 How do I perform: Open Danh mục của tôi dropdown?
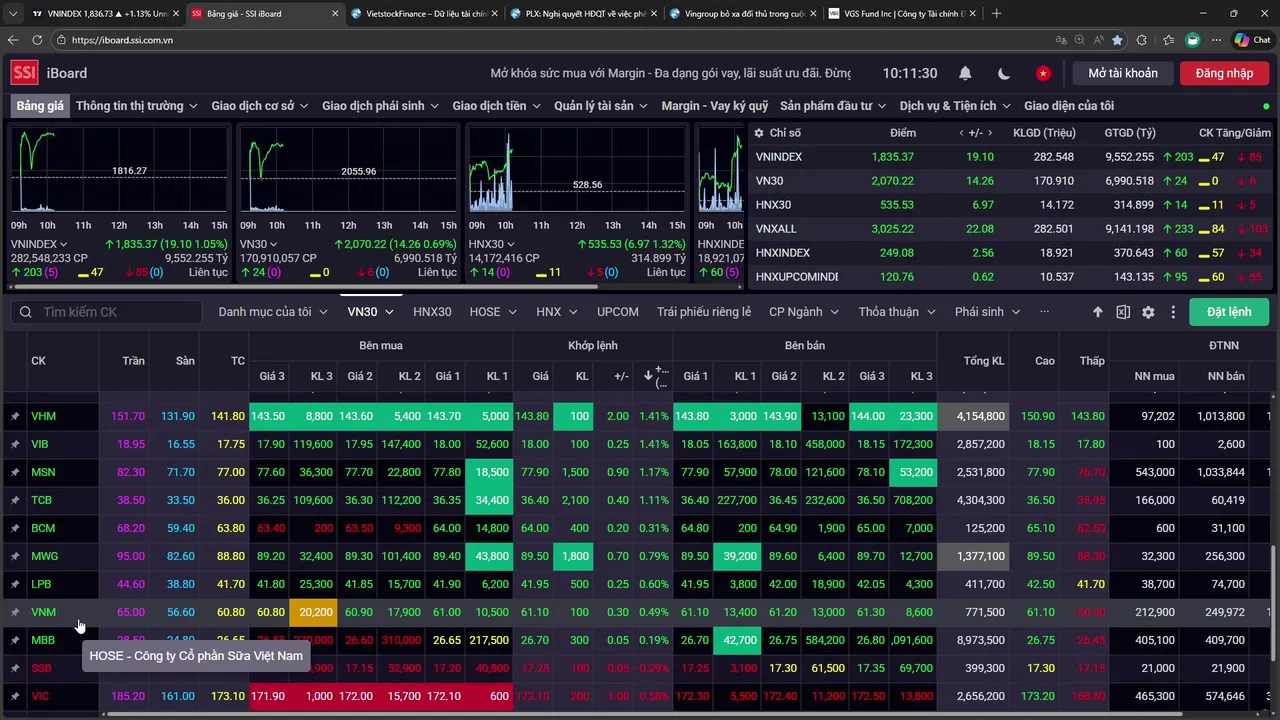(273, 312)
